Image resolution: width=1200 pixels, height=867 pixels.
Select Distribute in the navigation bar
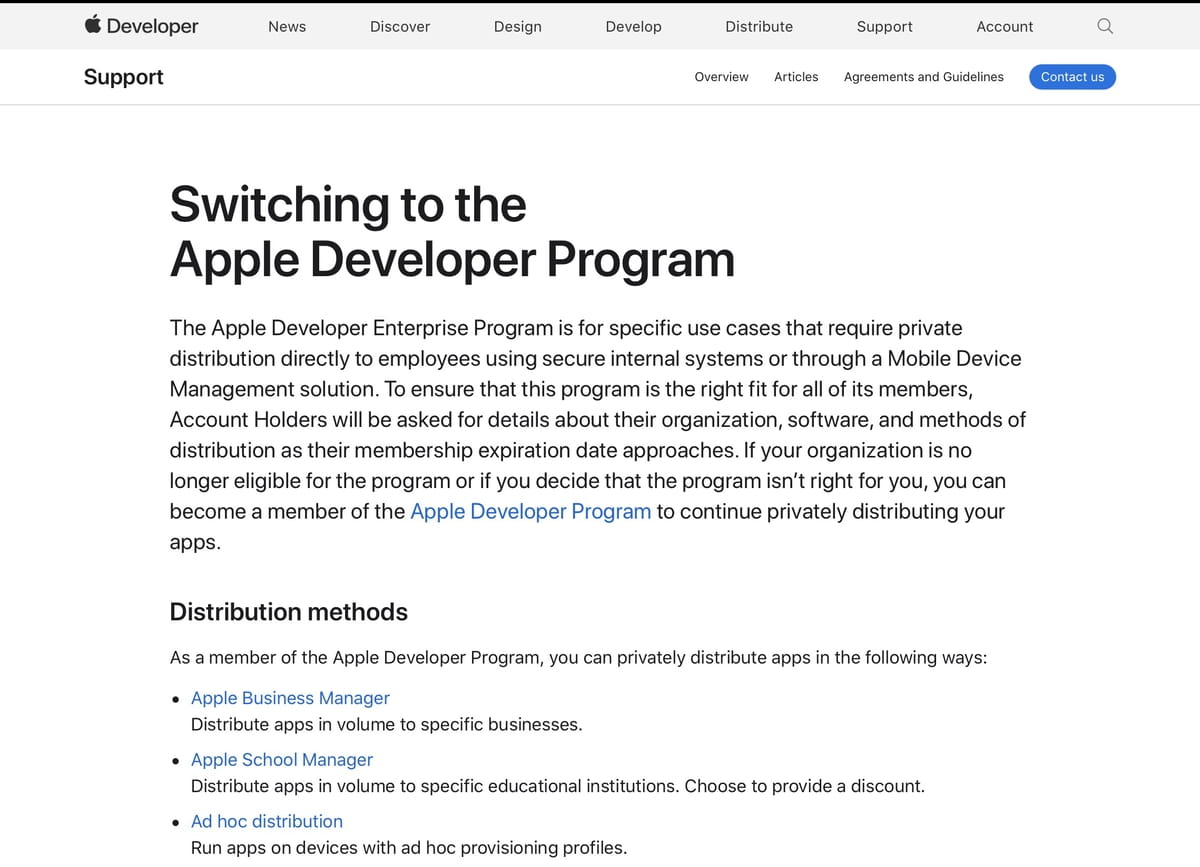tap(759, 27)
